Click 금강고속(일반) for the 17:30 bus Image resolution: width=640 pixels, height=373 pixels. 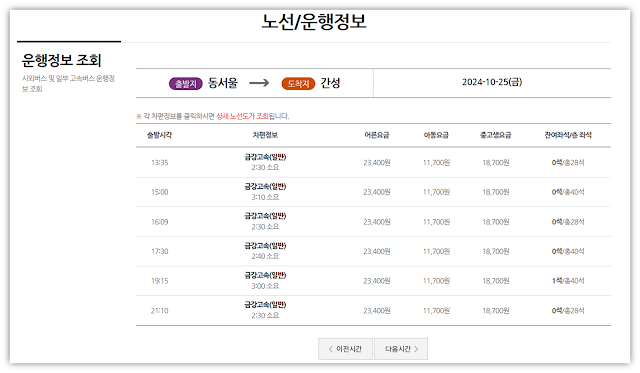[265, 246]
